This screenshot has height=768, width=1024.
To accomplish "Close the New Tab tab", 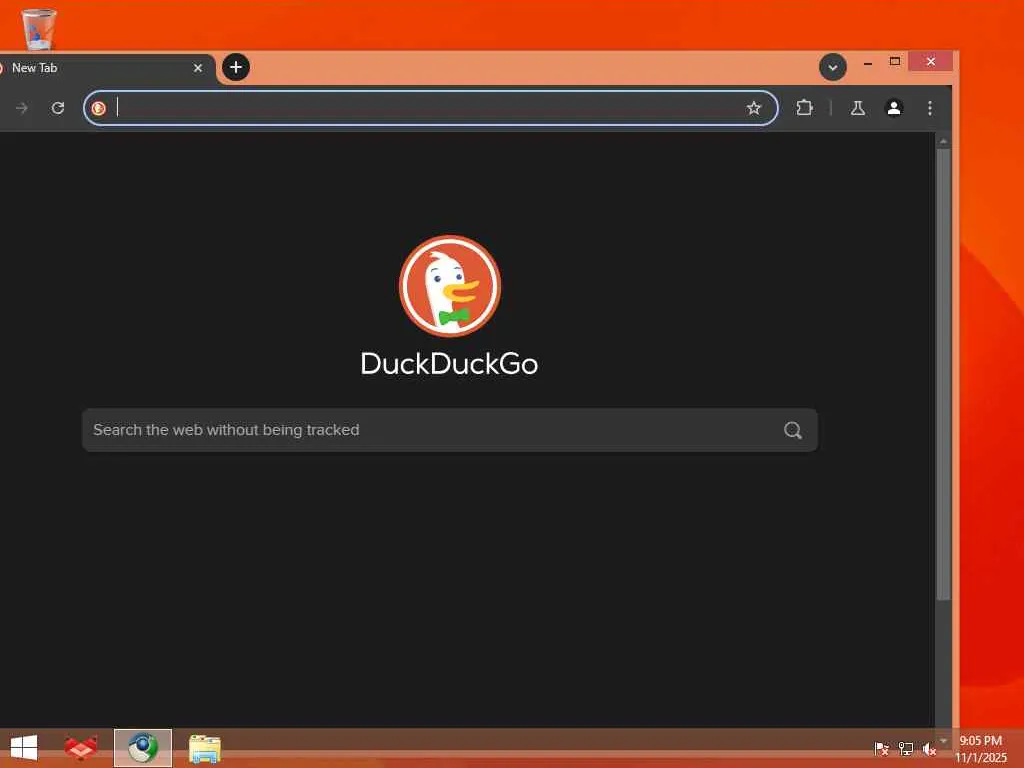I will click(198, 68).
